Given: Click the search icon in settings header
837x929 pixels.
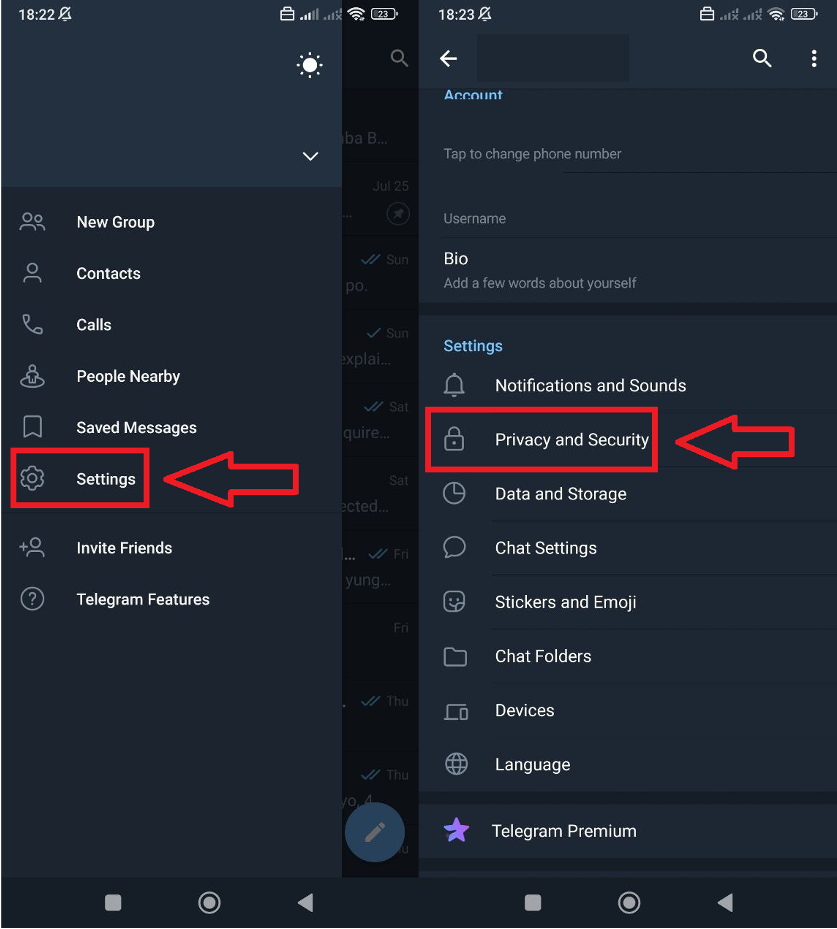Looking at the screenshot, I should tap(762, 59).
